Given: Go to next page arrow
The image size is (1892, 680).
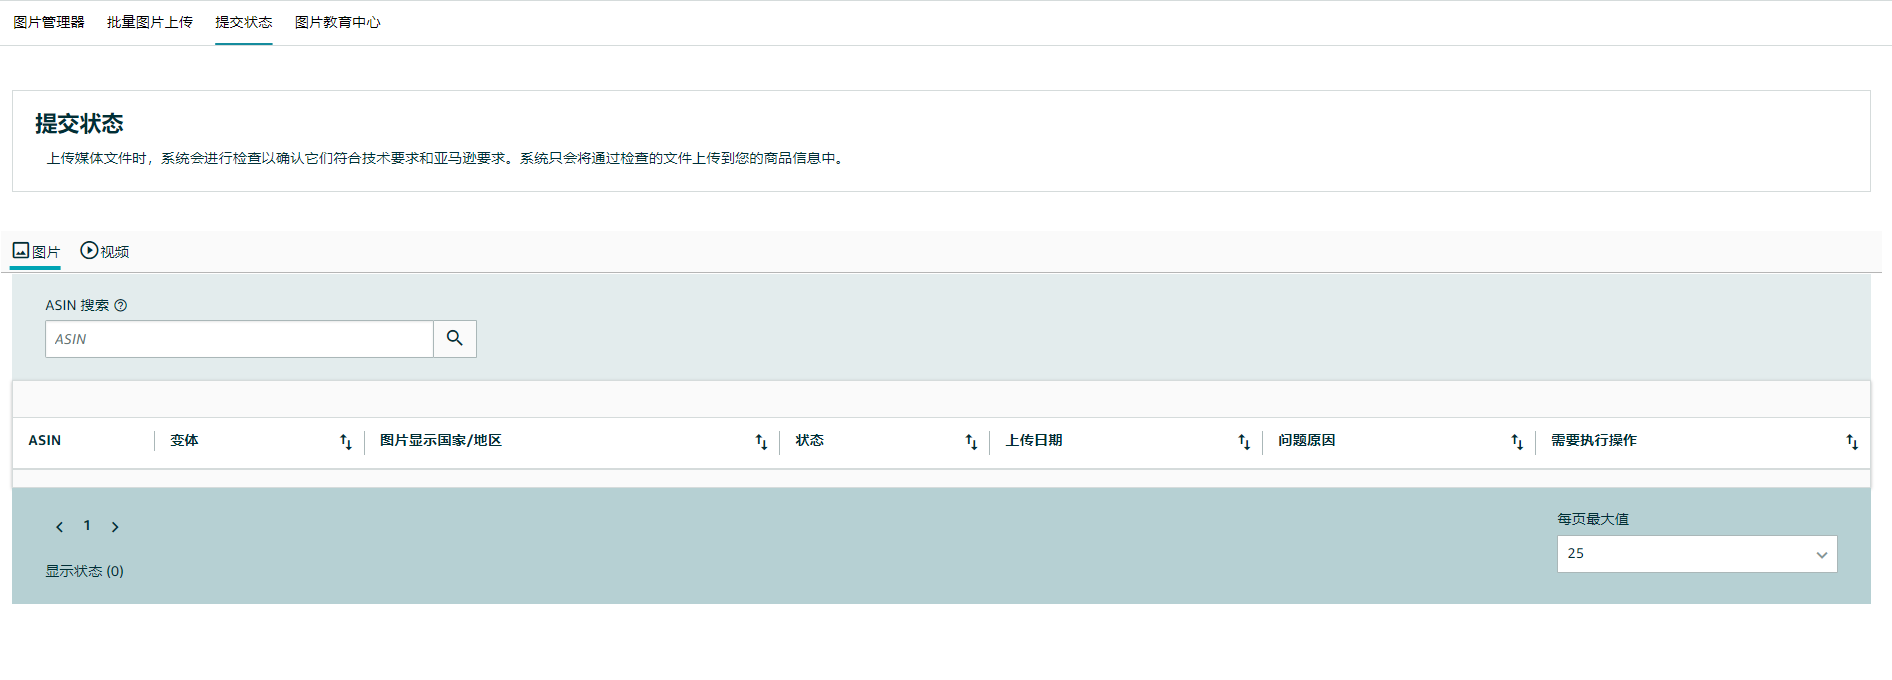Looking at the screenshot, I should click(115, 527).
